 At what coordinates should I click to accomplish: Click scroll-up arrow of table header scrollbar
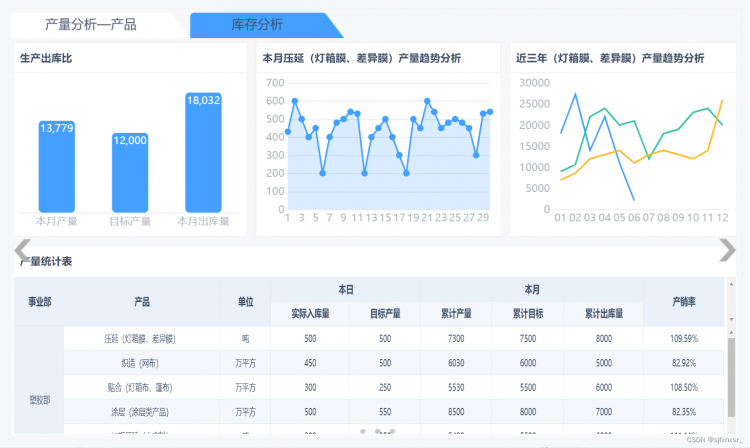731,284
